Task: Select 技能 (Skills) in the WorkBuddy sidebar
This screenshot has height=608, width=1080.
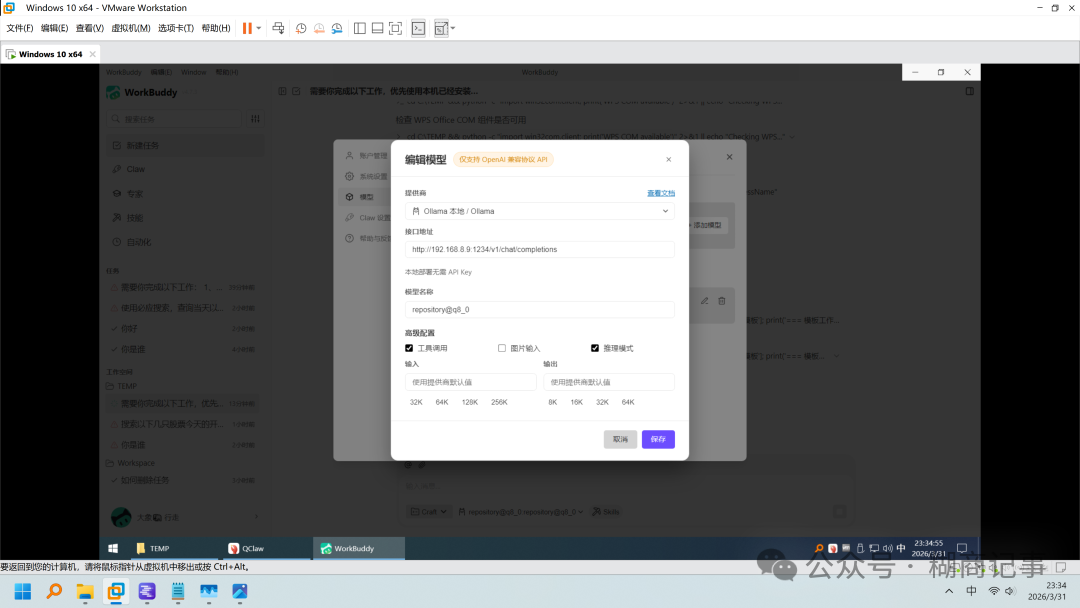Action: [x=135, y=219]
